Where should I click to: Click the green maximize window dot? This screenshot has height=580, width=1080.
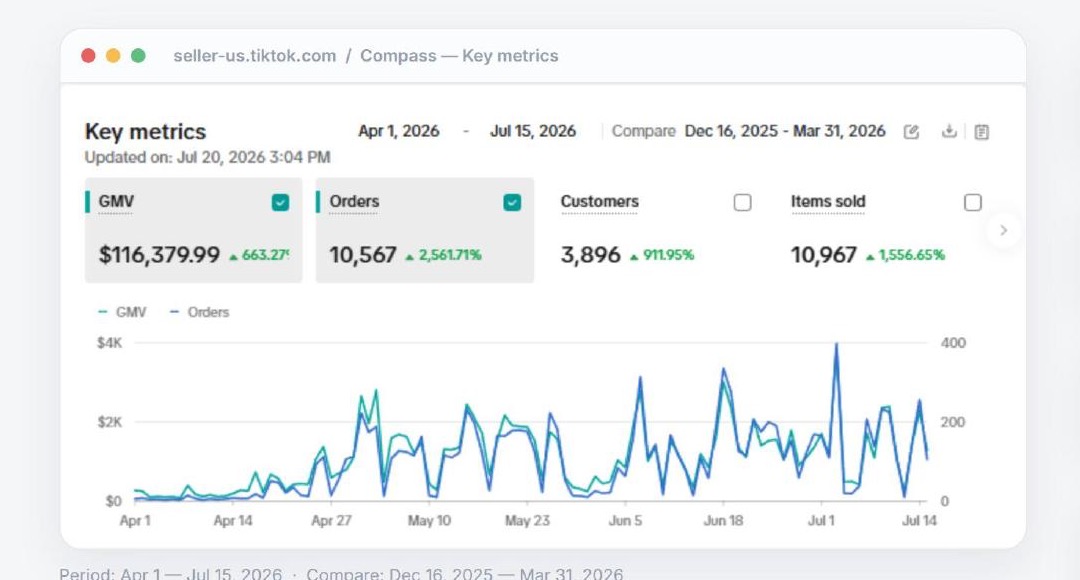tap(138, 56)
